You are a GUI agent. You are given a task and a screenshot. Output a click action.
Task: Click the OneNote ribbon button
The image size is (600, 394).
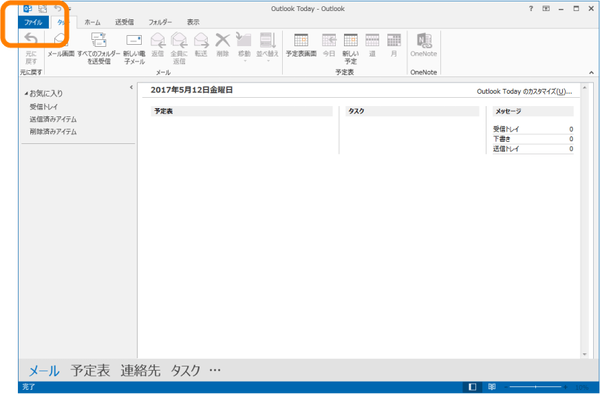[424, 45]
